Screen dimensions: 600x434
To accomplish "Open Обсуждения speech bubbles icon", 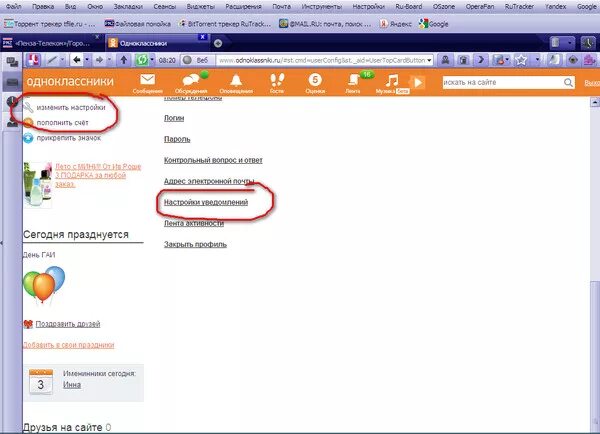I will [191, 80].
